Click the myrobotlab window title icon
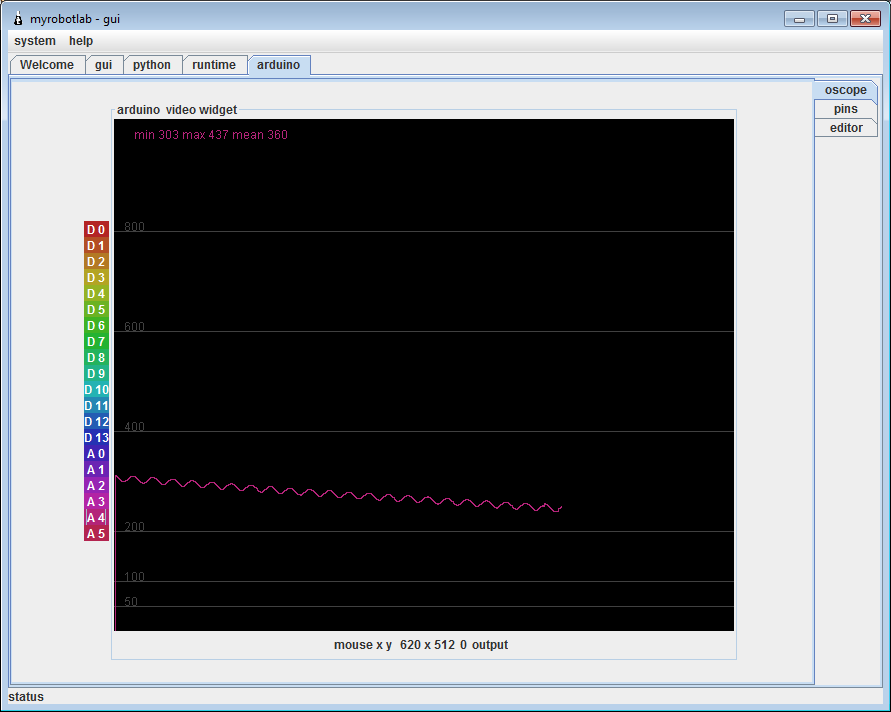 click(x=18, y=19)
